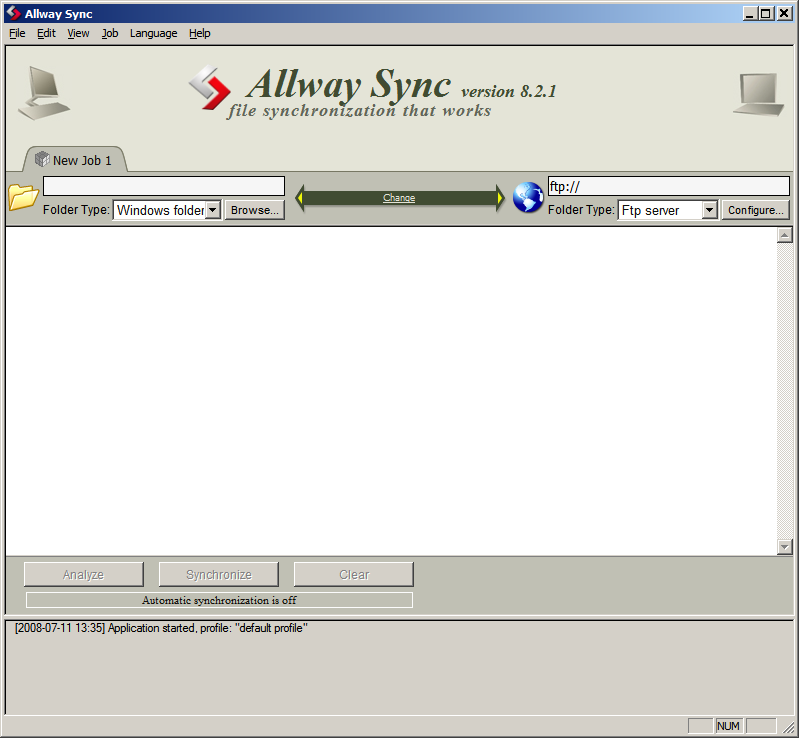Expand the Windows folder type dropdown

coord(213,210)
